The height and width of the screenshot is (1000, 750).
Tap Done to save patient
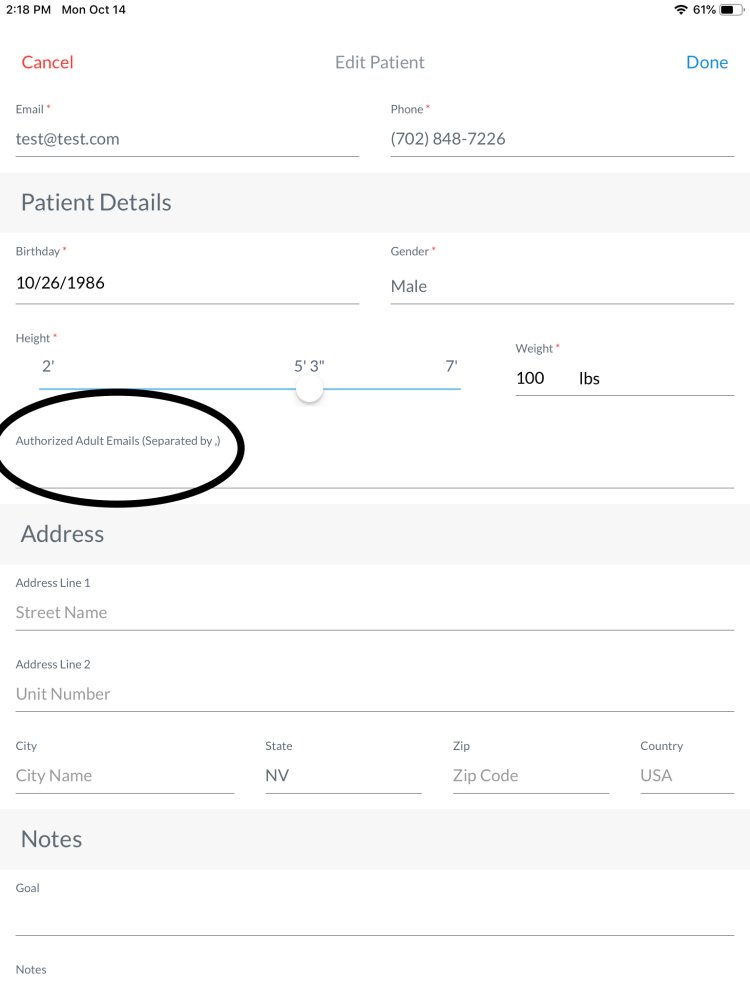pos(706,62)
